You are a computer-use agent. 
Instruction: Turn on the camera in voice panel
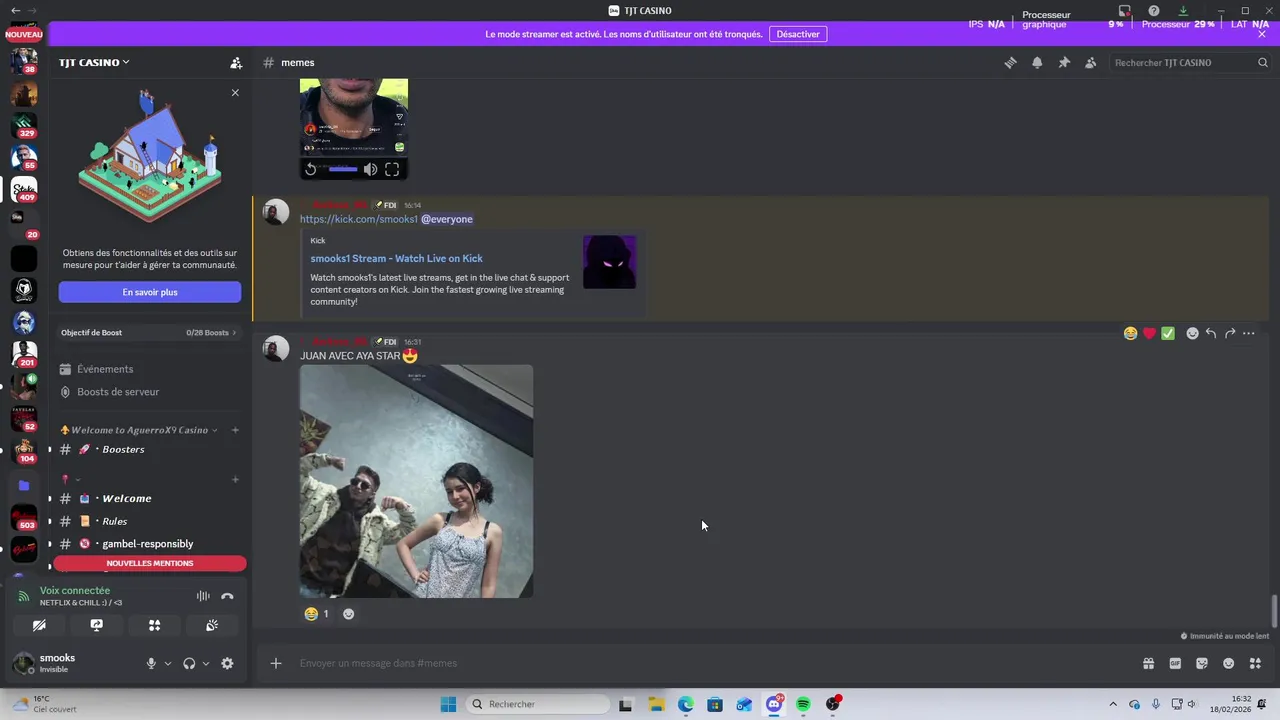pos(39,625)
